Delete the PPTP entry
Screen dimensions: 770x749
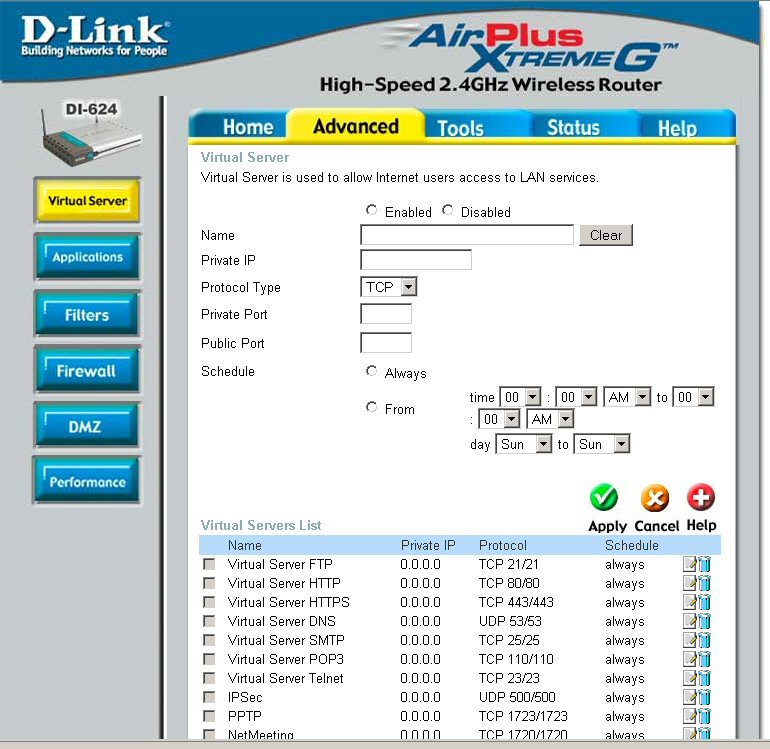[704, 716]
